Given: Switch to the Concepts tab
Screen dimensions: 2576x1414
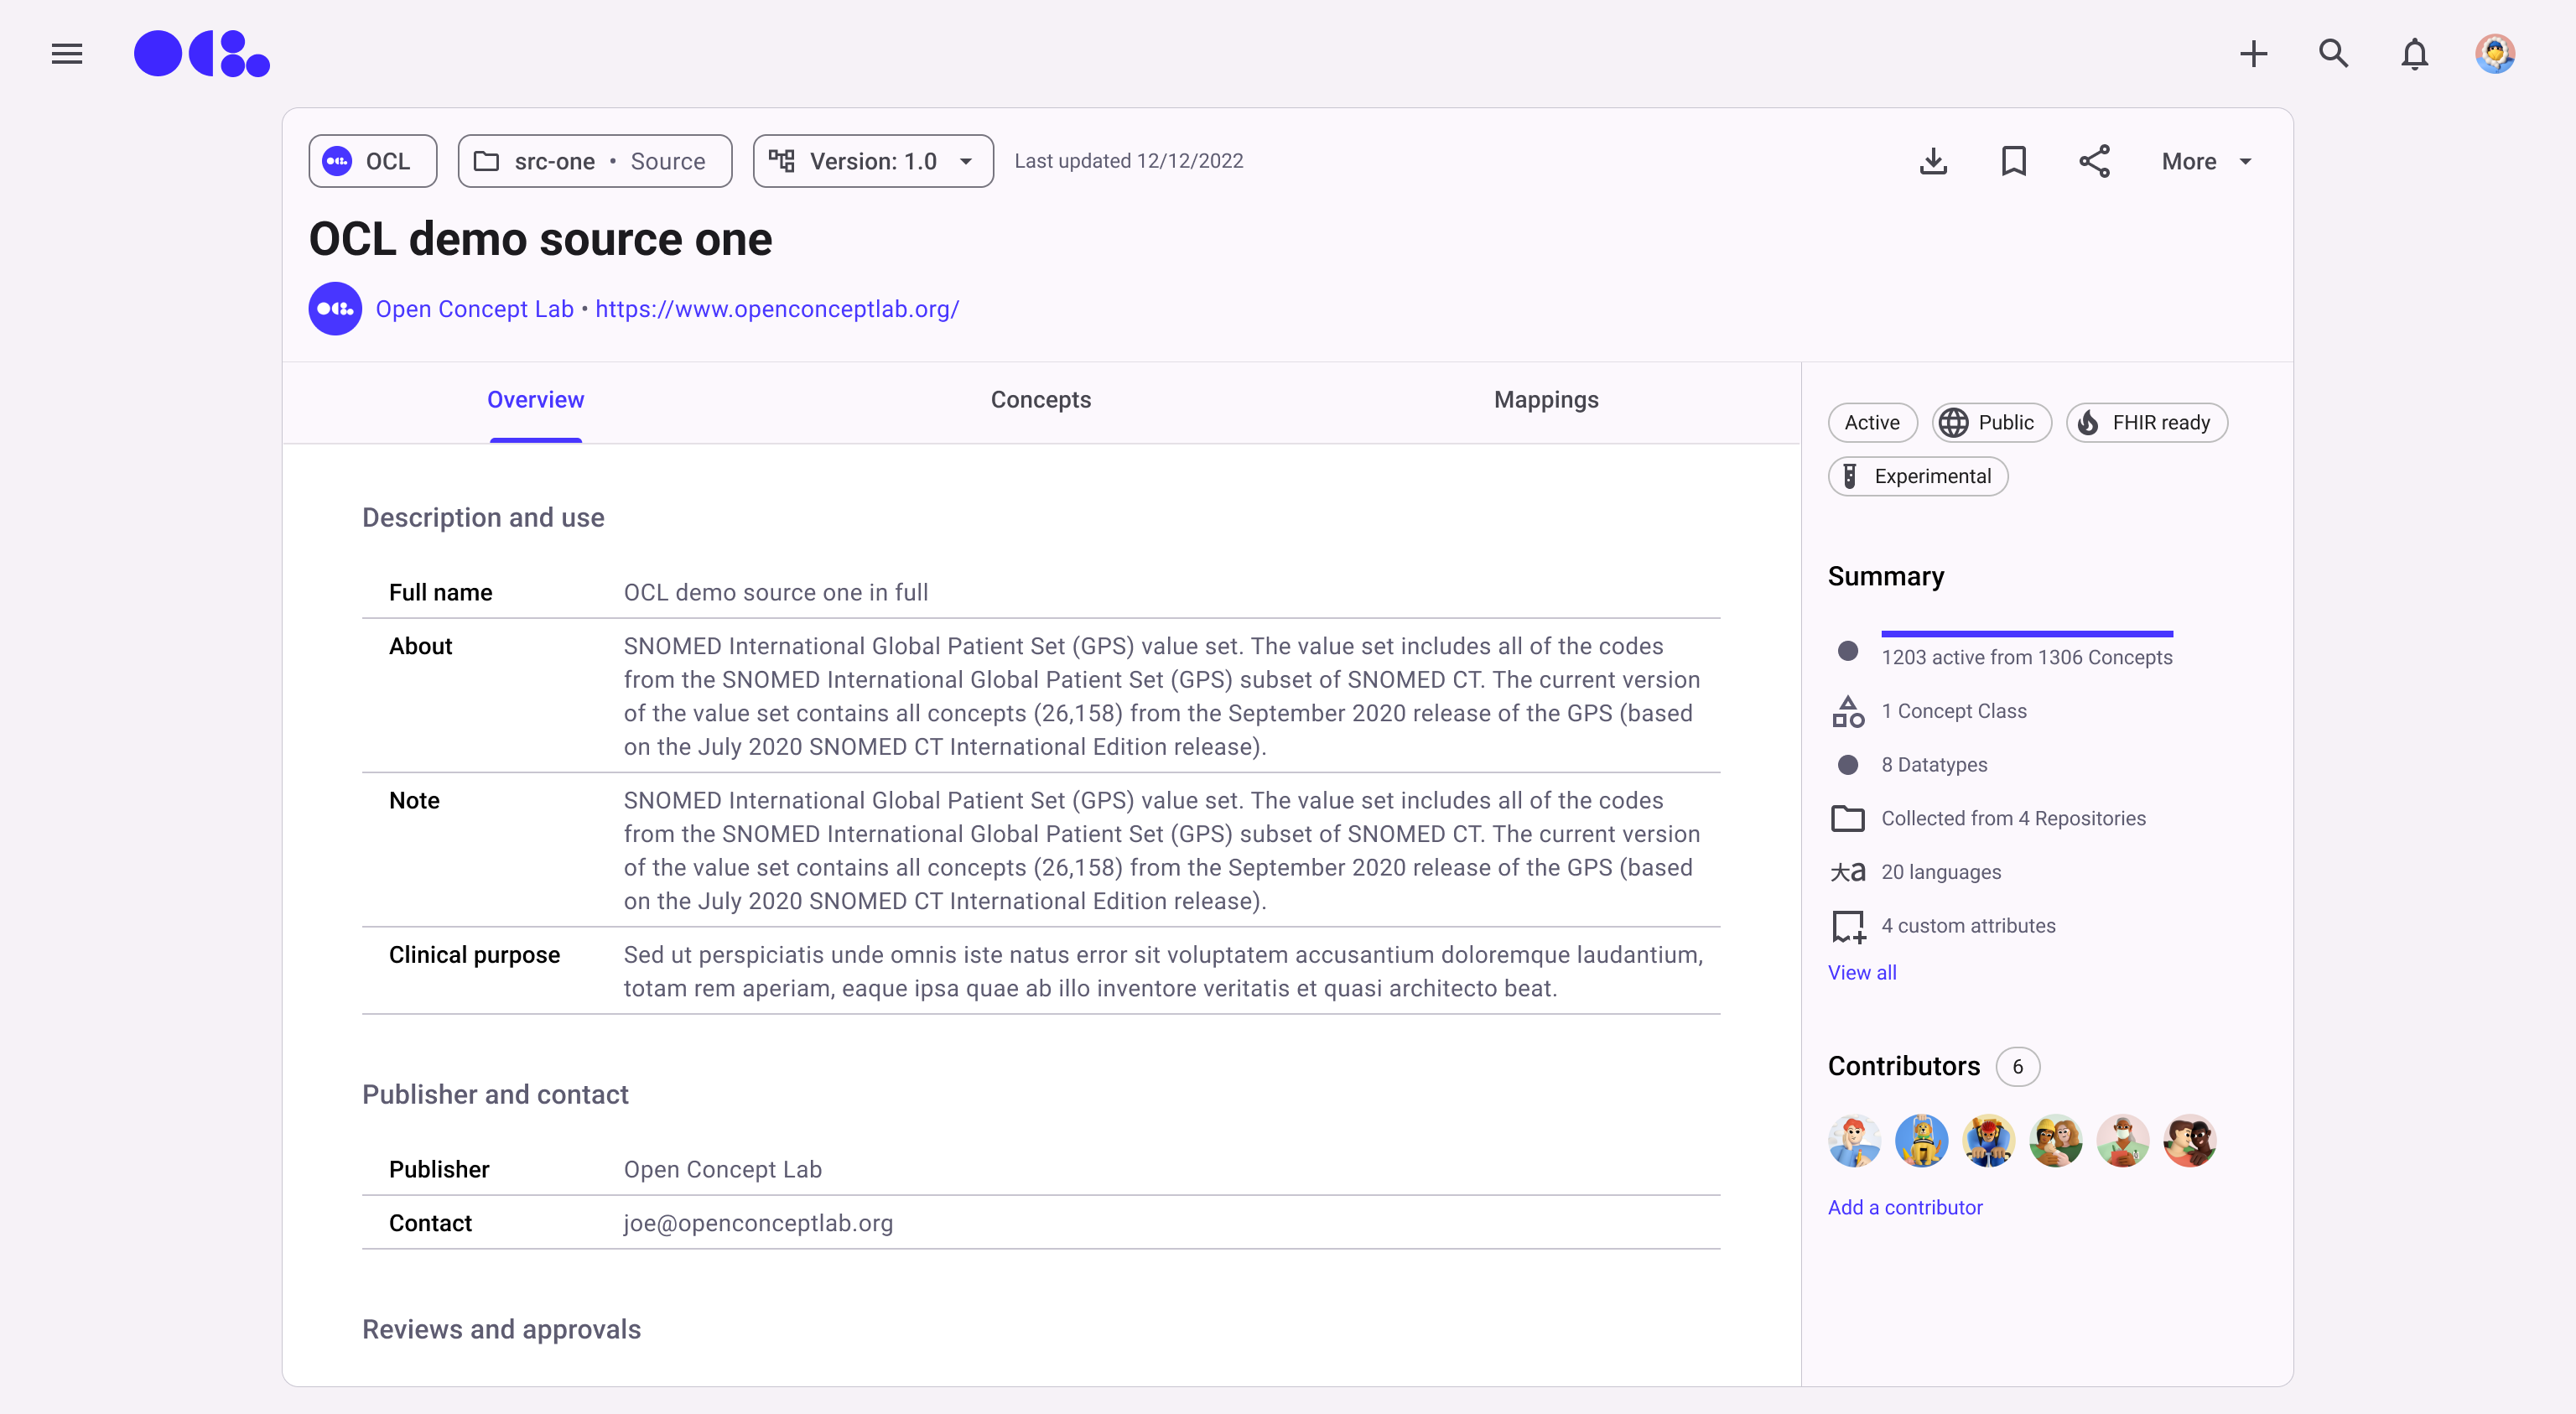Looking at the screenshot, I should click(x=1040, y=400).
